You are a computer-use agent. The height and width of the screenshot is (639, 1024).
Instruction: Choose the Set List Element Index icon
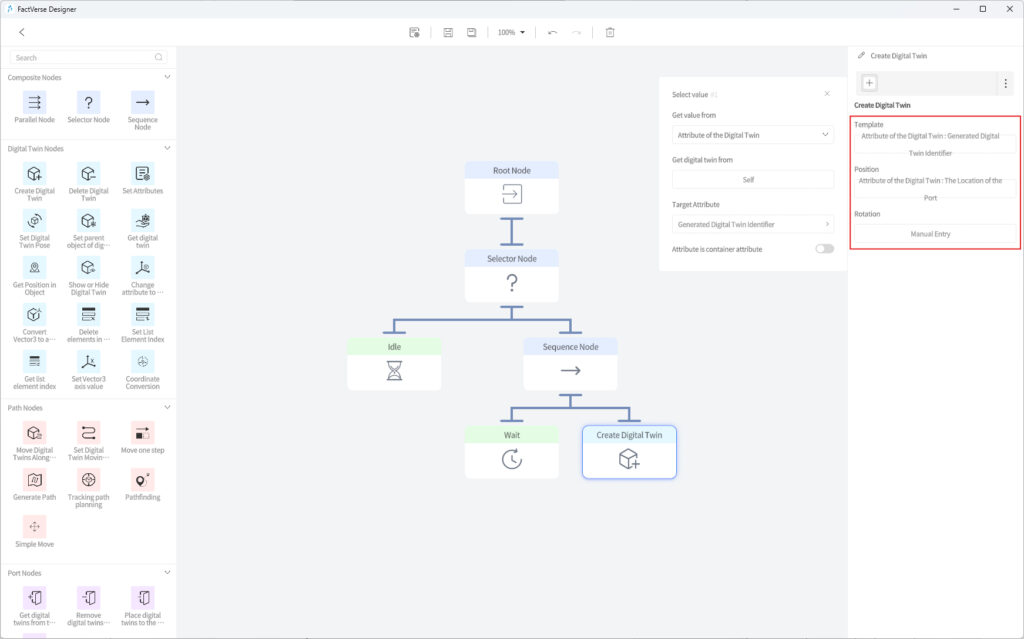pos(142,315)
